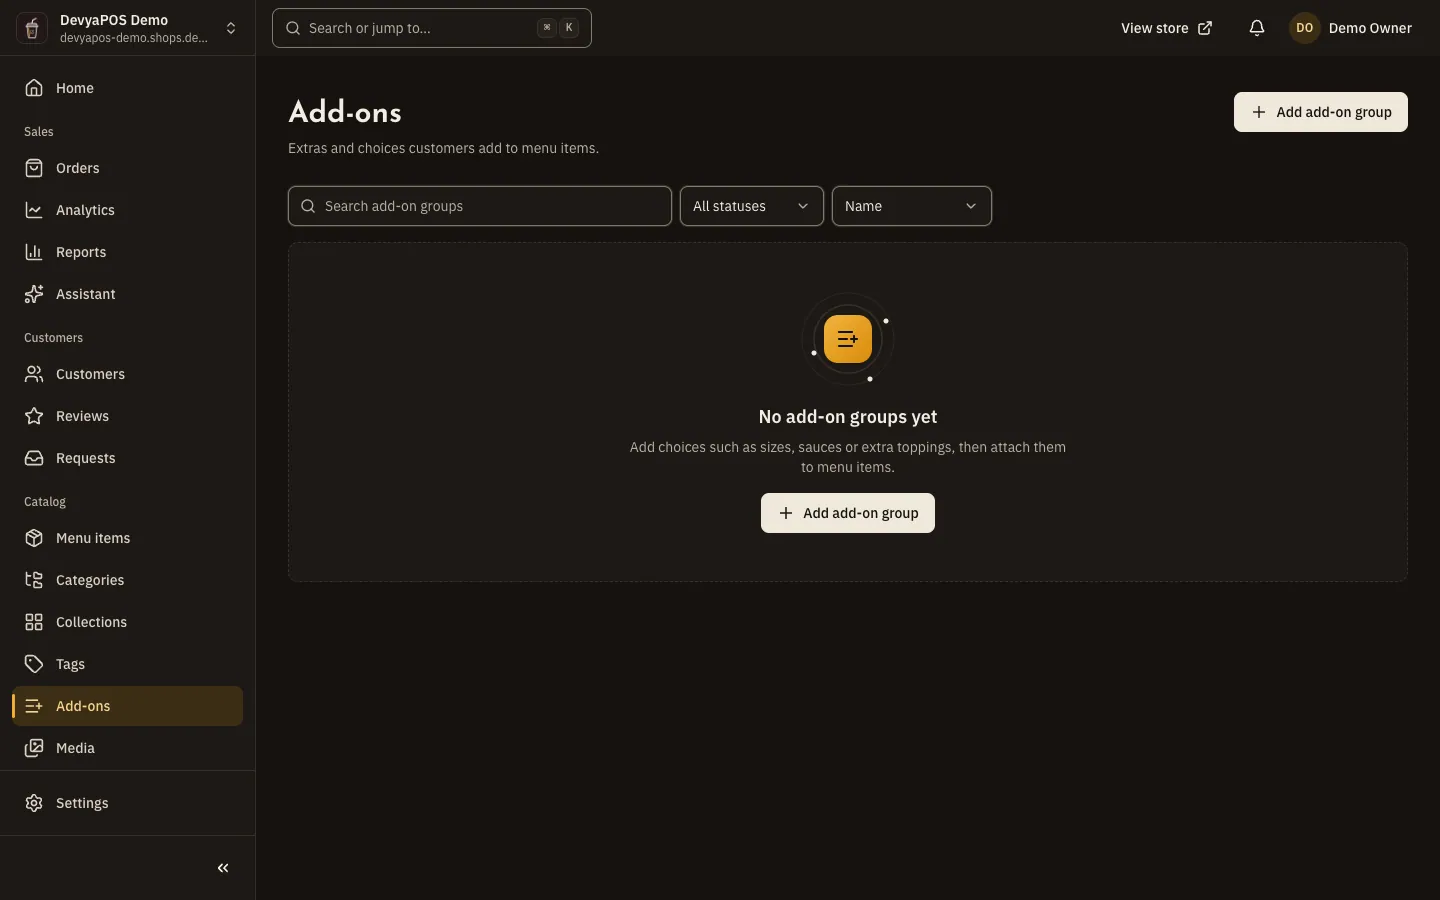Click the DO avatar badge
The height and width of the screenshot is (900, 1440).
(1305, 28)
